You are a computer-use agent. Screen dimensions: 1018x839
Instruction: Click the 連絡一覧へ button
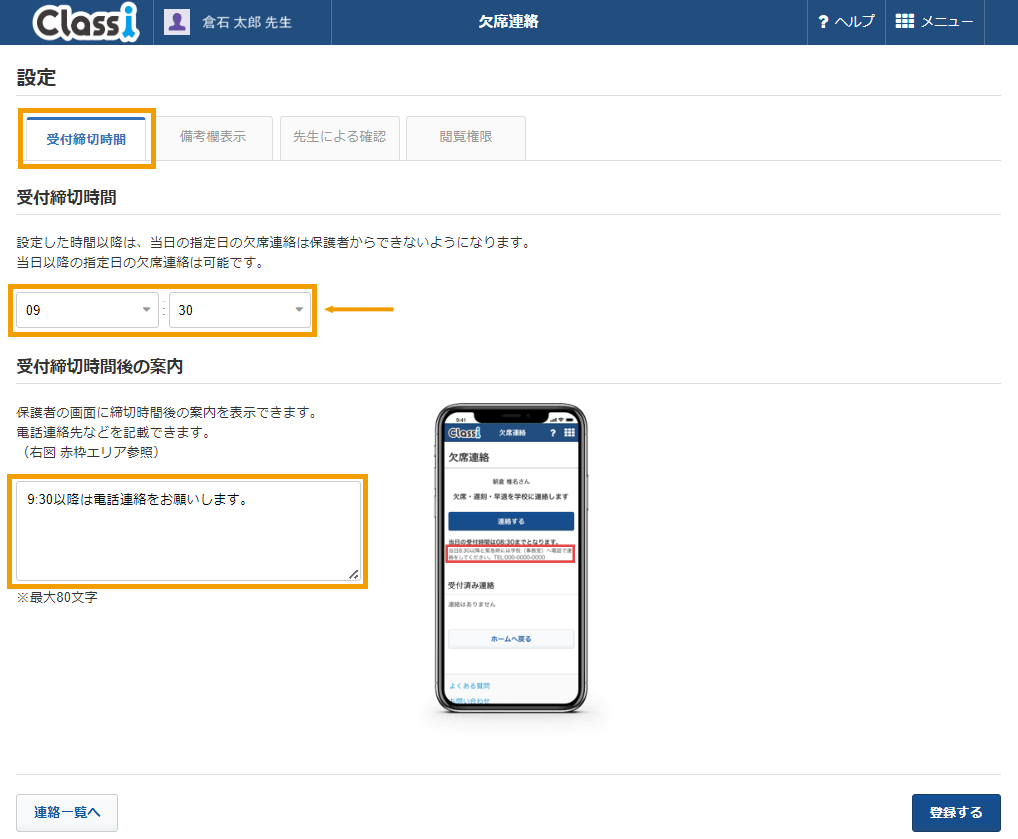(66, 812)
